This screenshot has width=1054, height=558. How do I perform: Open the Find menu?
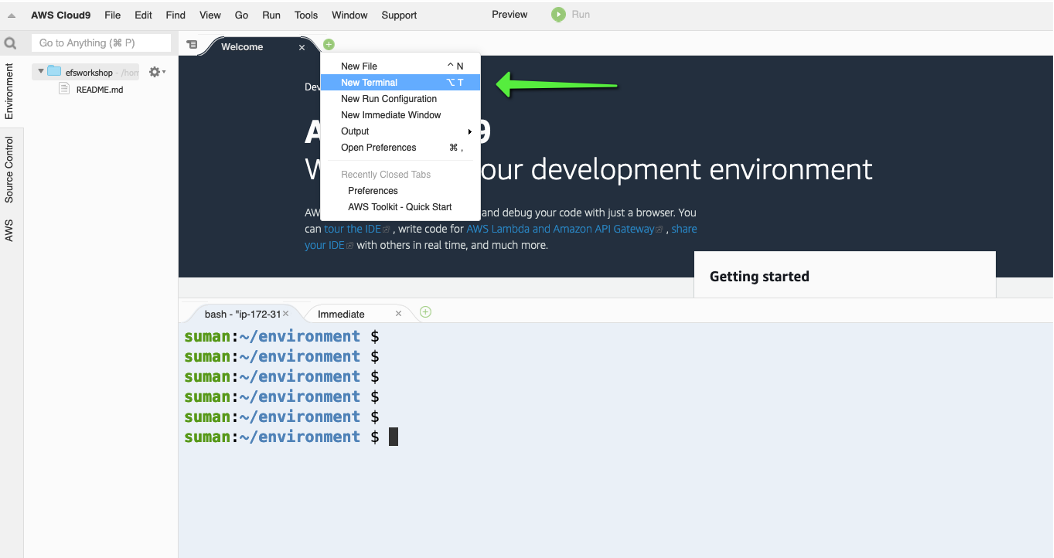(x=175, y=15)
